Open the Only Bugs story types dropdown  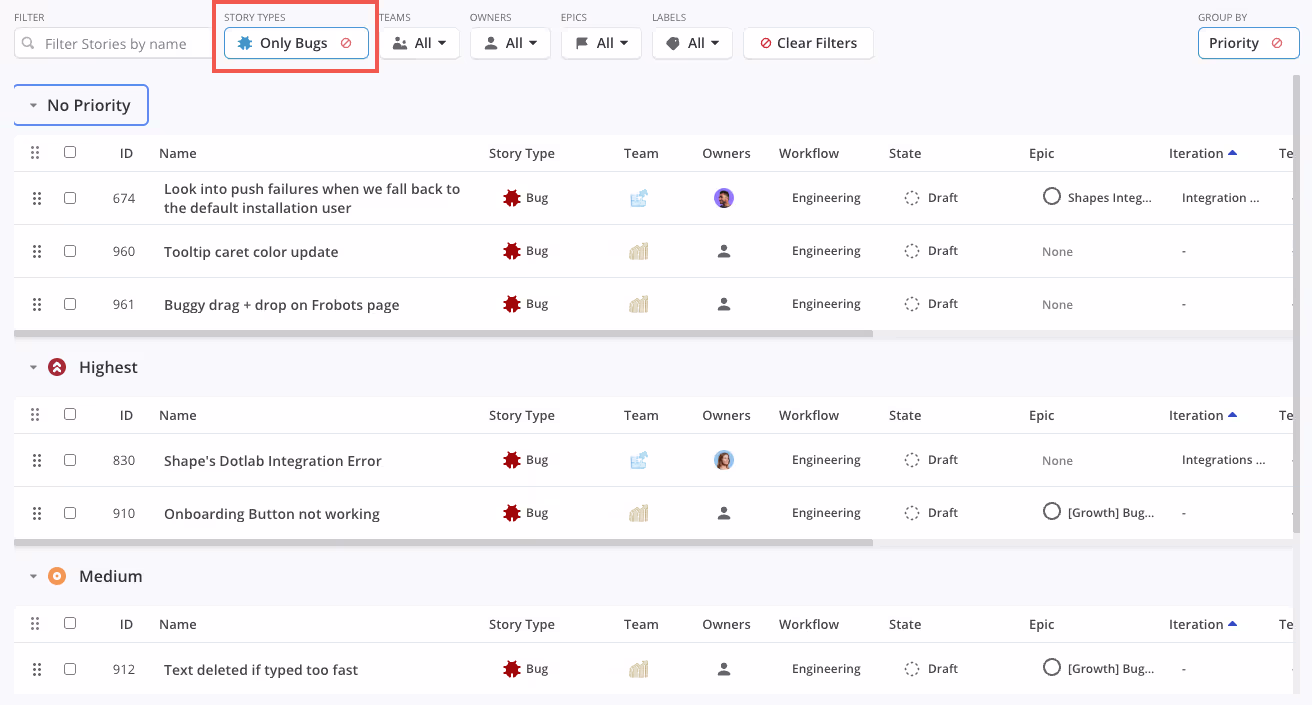point(296,43)
